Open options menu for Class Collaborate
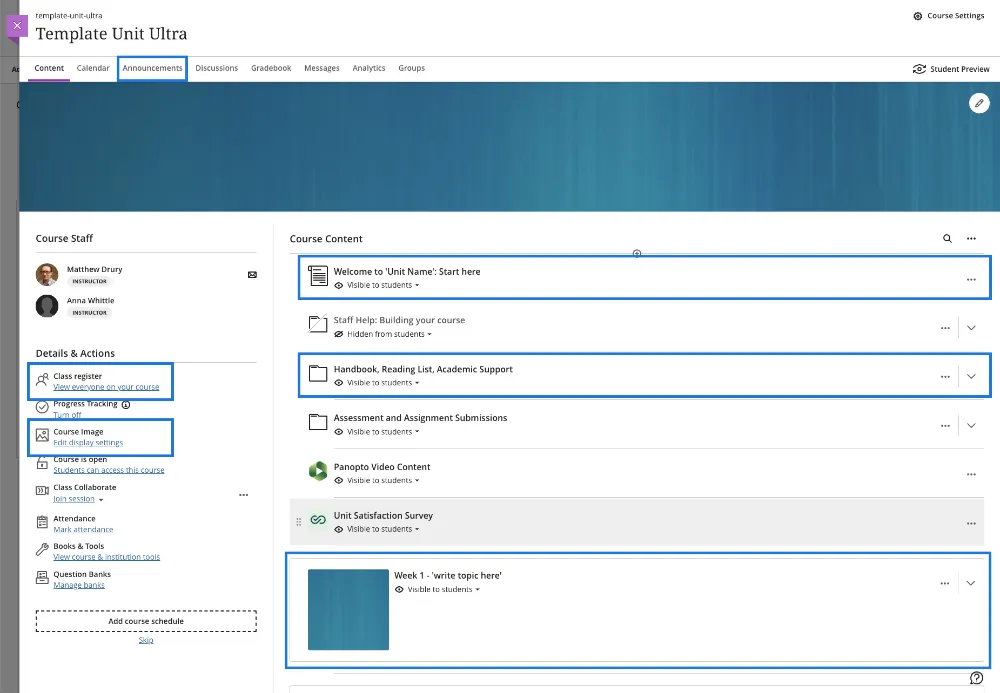The width and height of the screenshot is (1000, 693). pos(243,494)
